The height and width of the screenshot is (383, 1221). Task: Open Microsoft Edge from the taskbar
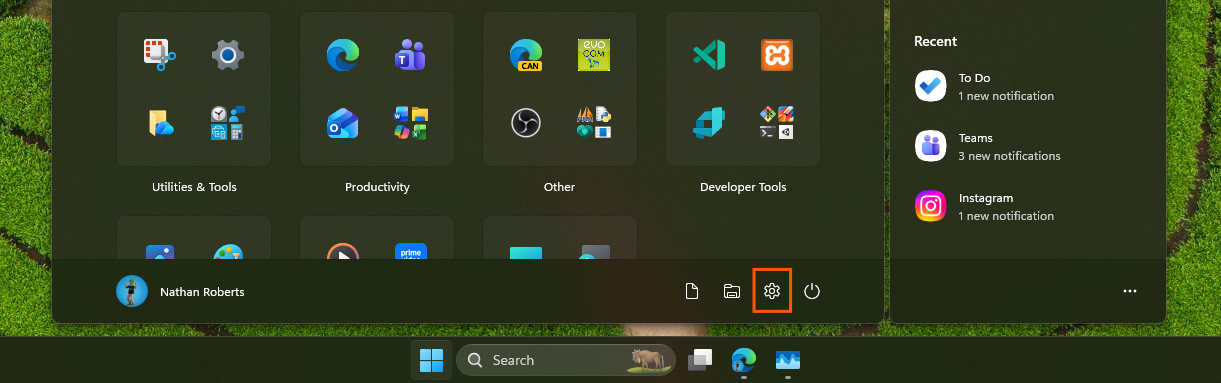click(743, 360)
